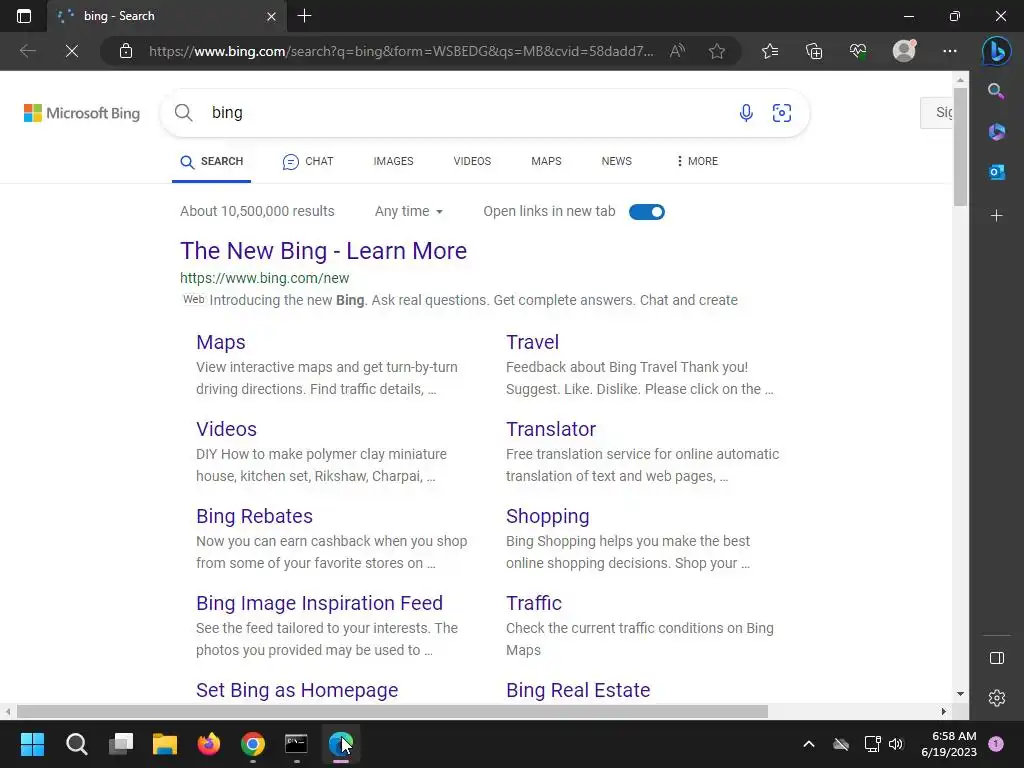The height and width of the screenshot is (768, 1024).
Task: Expand the MORE search categories menu
Action: (x=697, y=161)
